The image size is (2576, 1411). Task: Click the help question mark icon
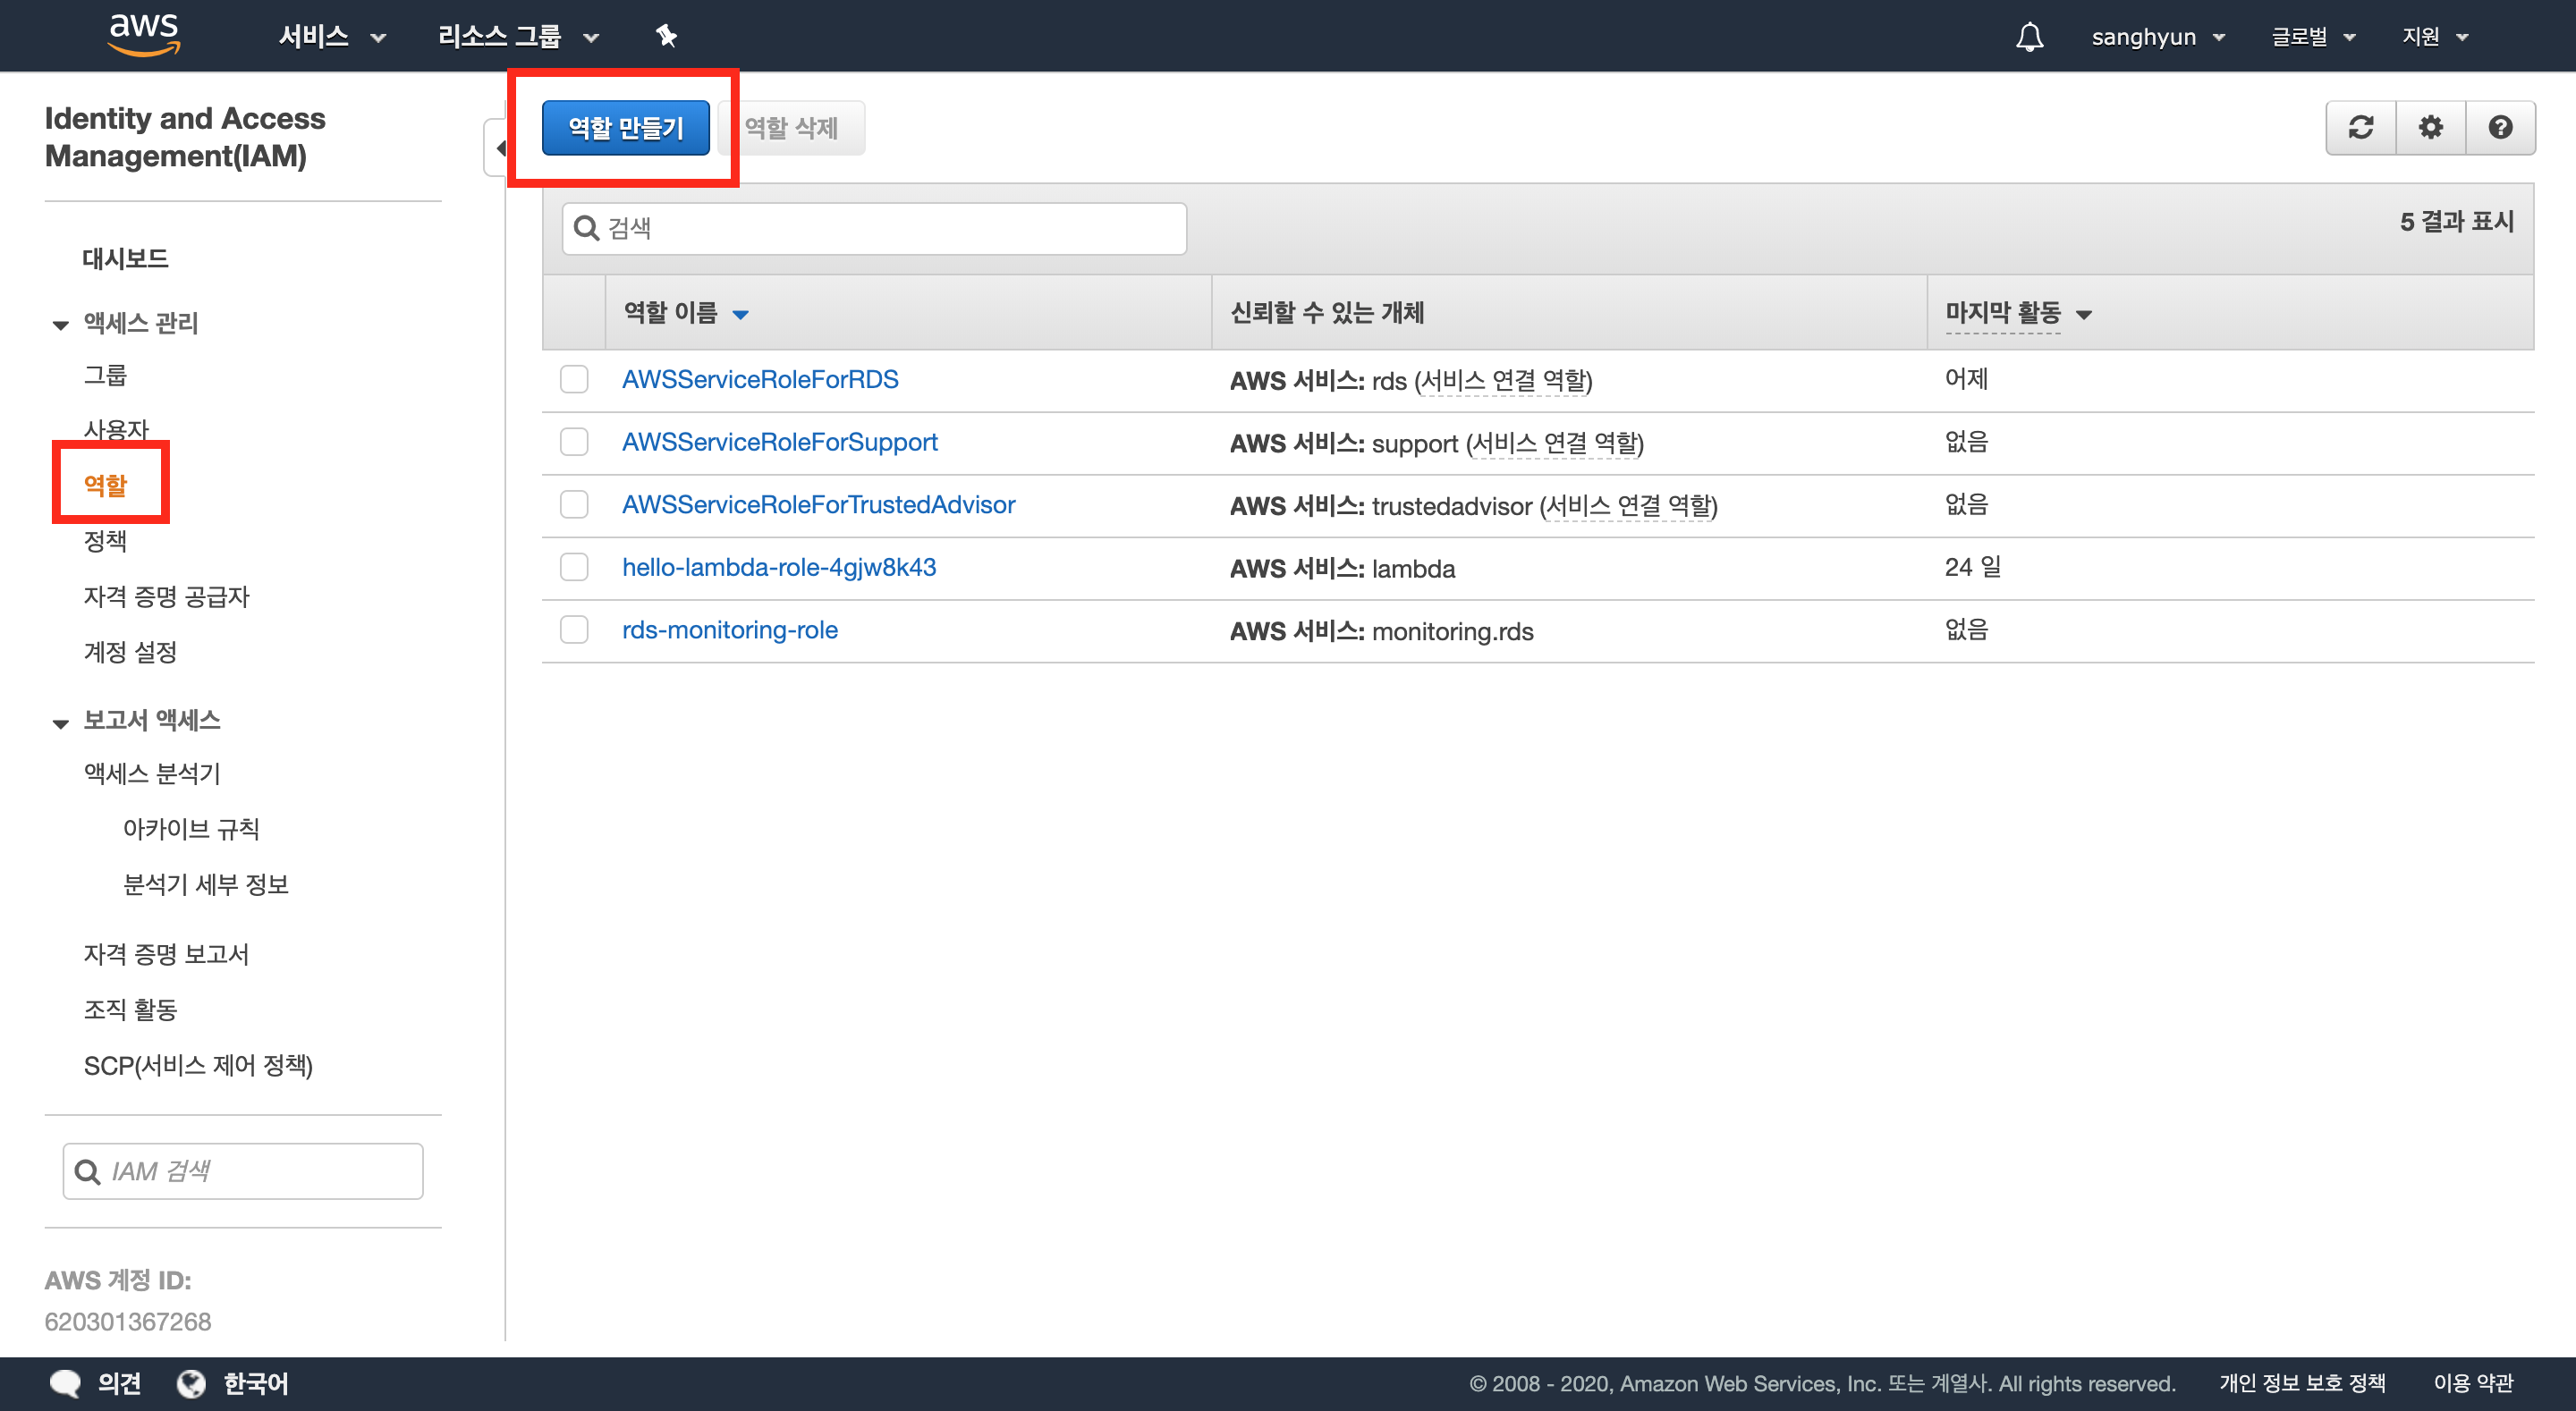click(2500, 127)
